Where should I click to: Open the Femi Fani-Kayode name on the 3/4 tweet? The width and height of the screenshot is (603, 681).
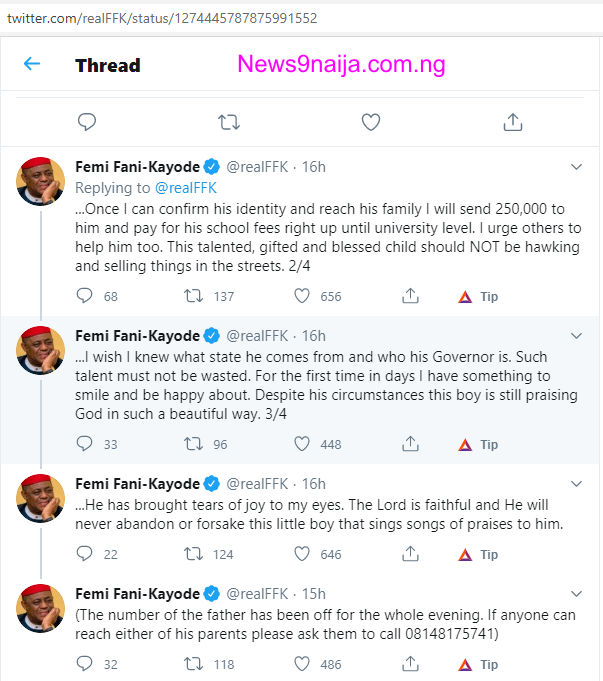pos(137,336)
